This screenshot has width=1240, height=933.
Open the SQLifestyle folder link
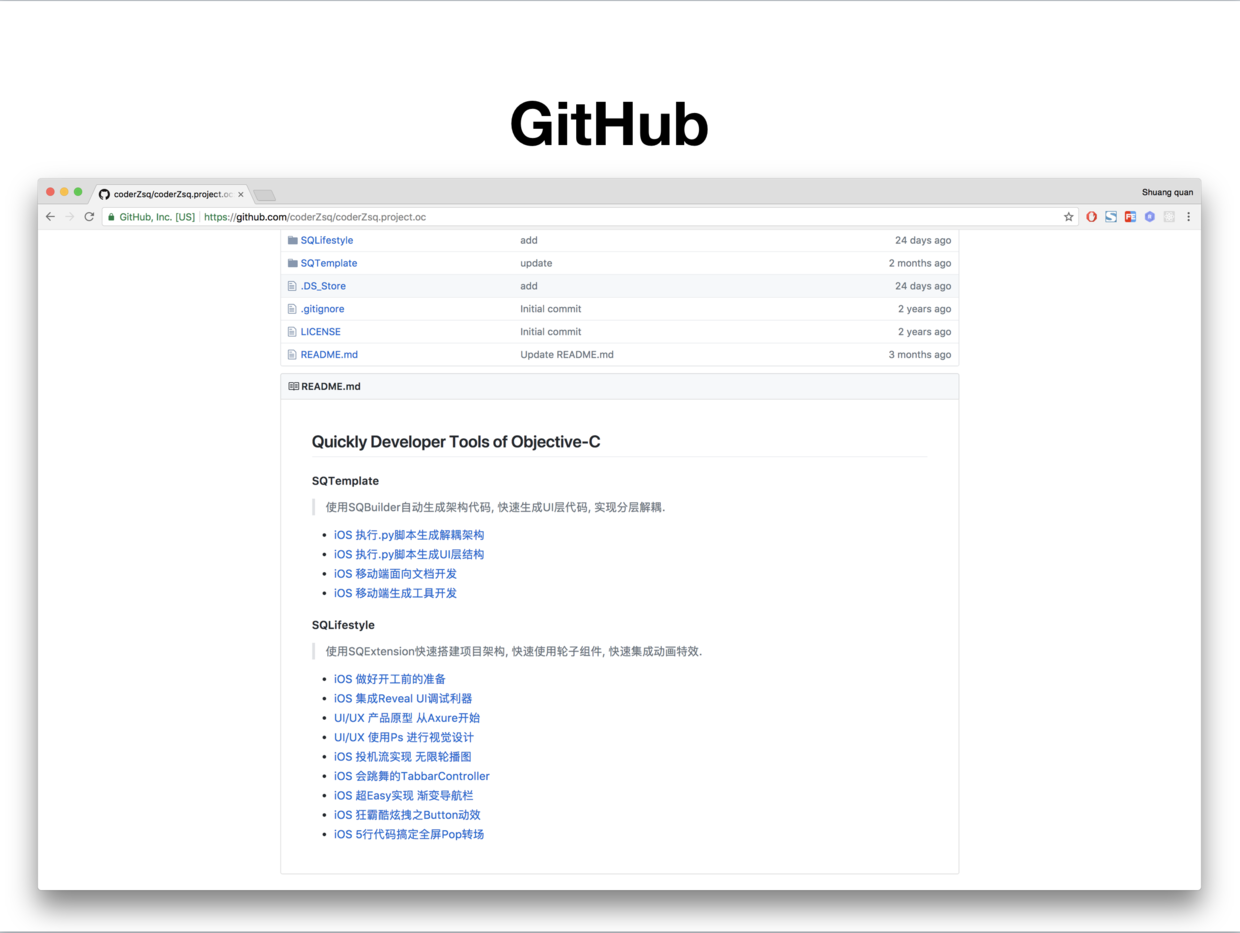[327, 240]
